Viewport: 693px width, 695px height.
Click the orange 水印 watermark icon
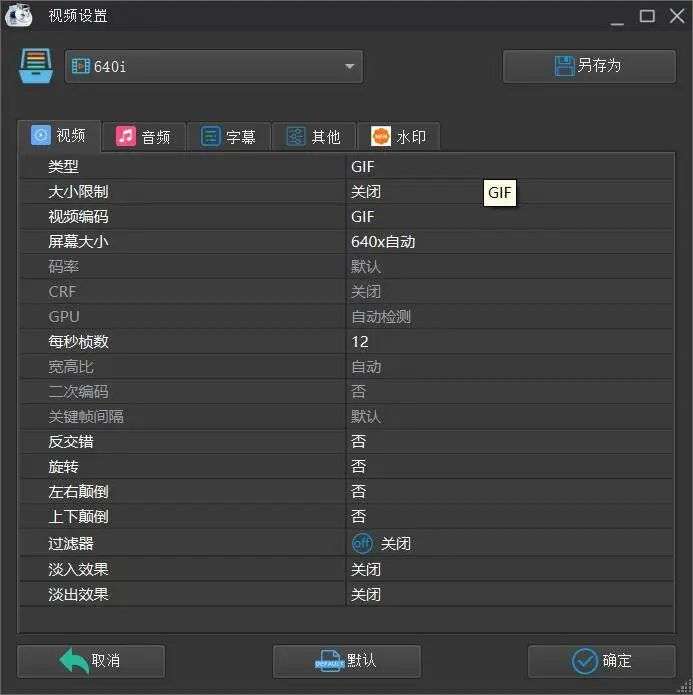pos(380,136)
